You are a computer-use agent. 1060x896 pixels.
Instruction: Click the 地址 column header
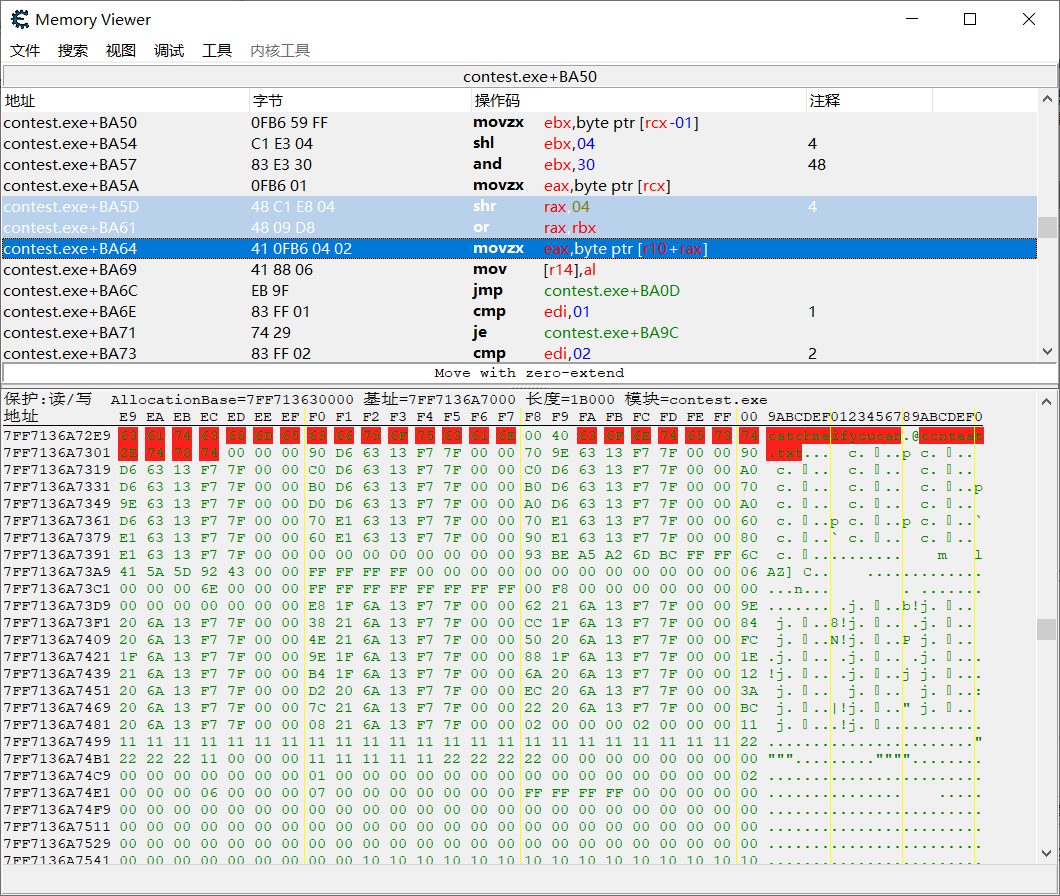pos(126,101)
